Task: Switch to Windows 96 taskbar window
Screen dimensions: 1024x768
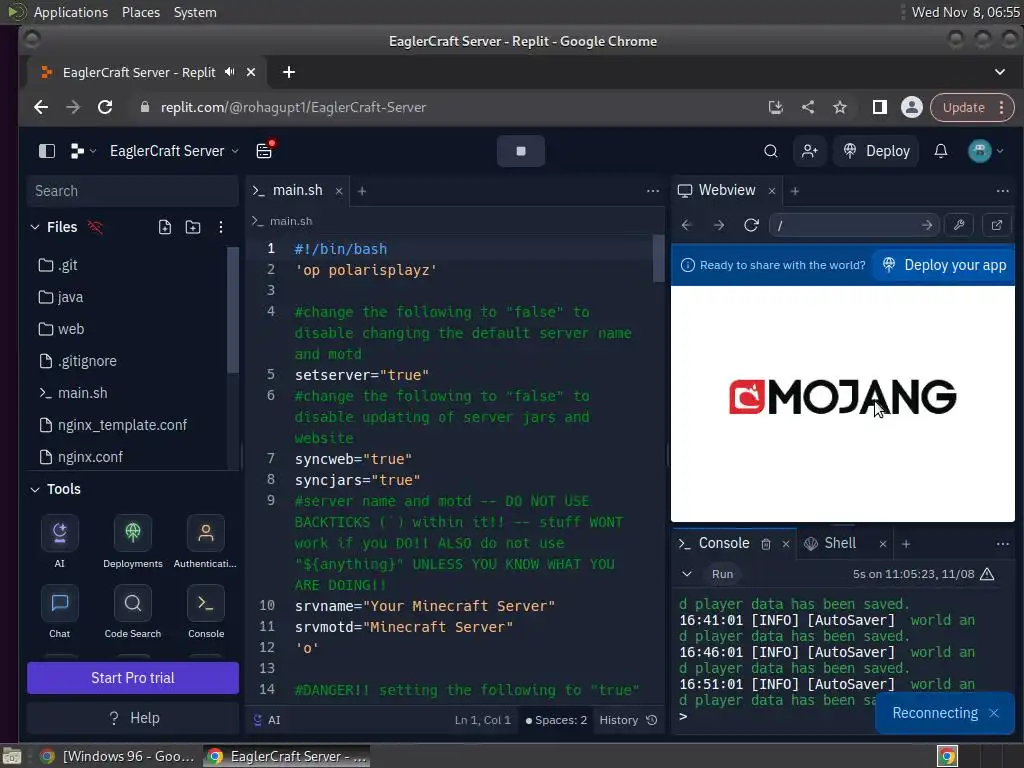Action: click(x=118, y=756)
